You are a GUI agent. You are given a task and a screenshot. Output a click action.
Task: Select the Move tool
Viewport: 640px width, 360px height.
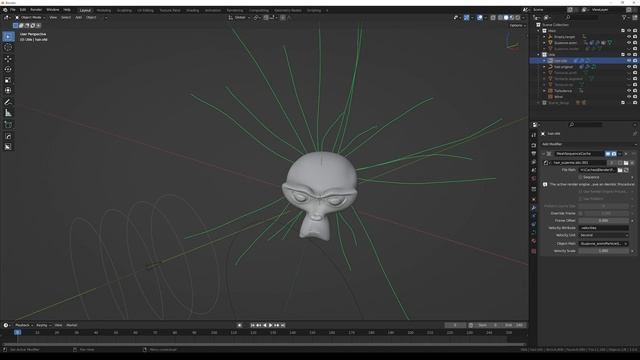pyautogui.click(x=8, y=59)
